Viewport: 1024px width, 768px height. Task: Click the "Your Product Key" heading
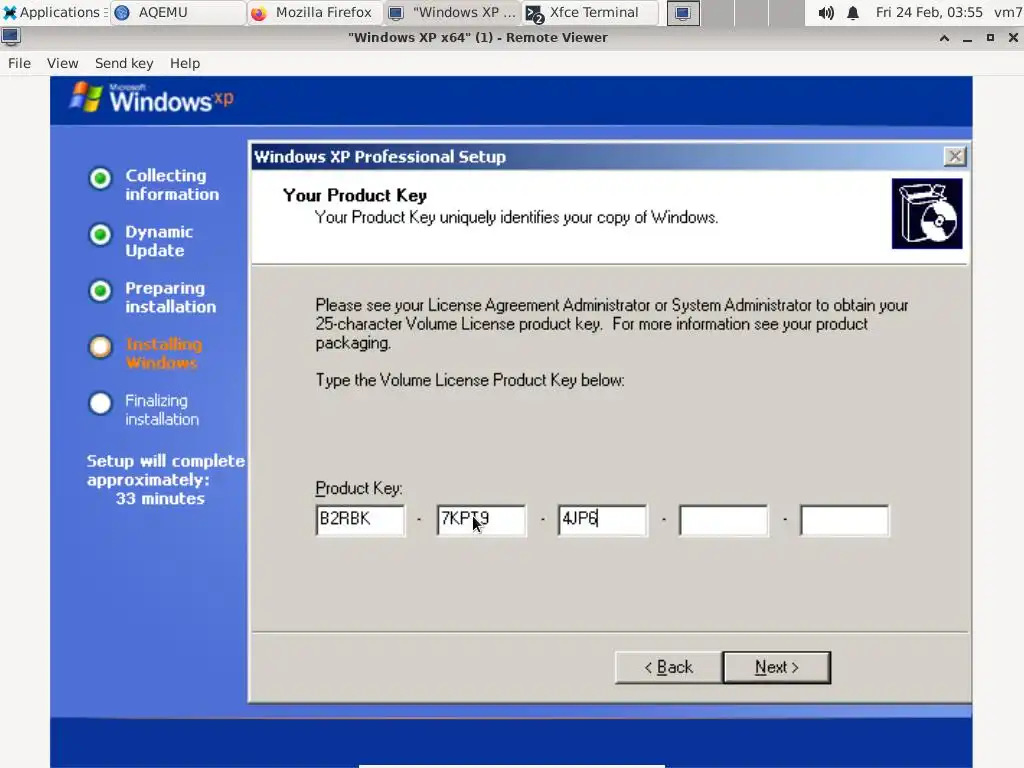pyautogui.click(x=355, y=195)
